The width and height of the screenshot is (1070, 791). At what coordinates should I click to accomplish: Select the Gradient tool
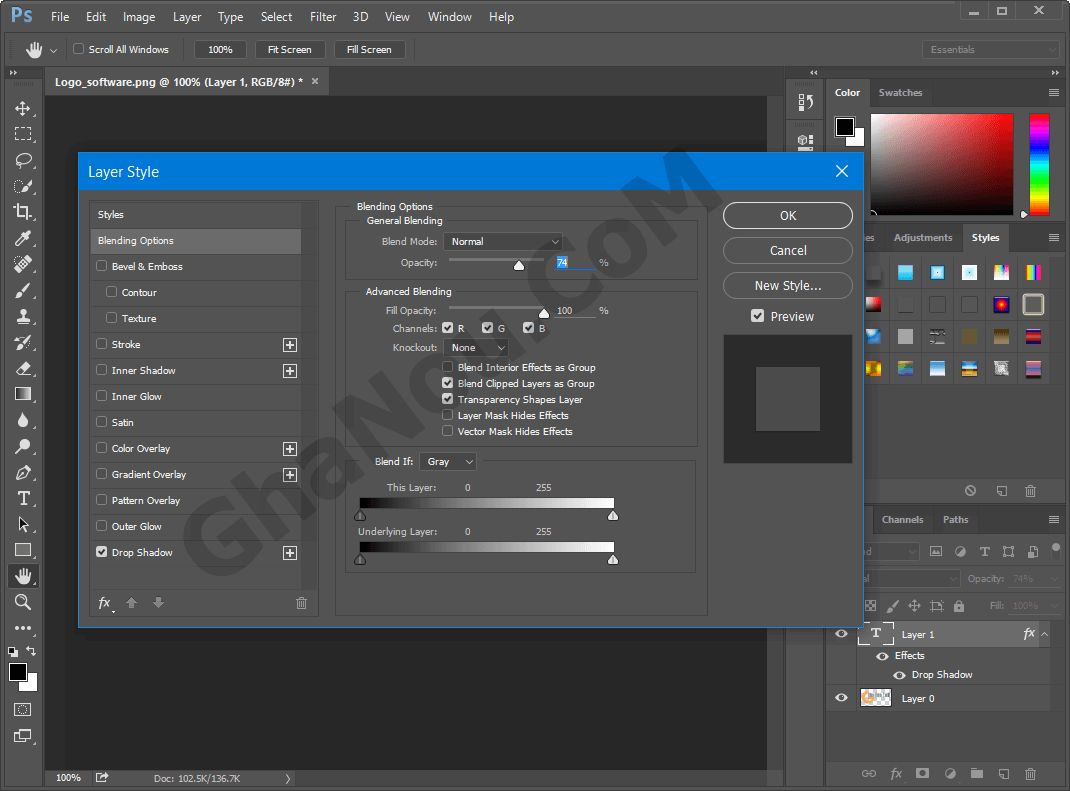[23, 394]
